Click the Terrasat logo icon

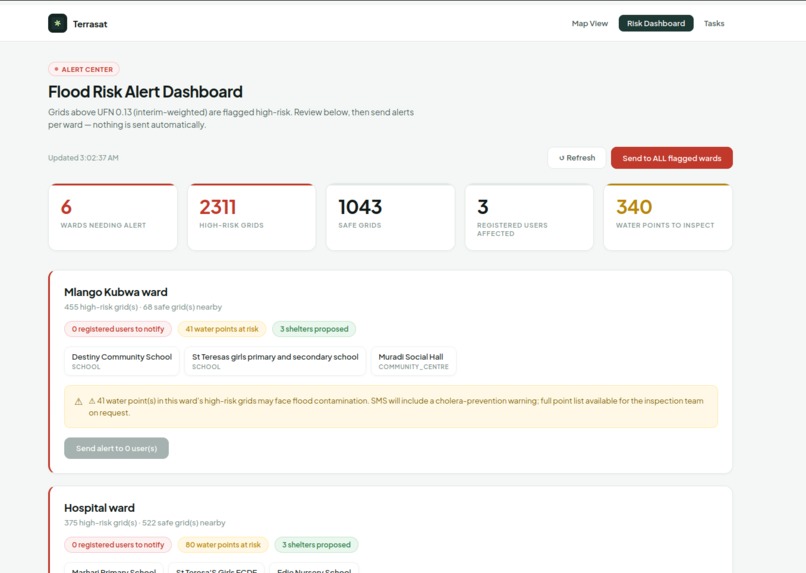click(x=58, y=23)
